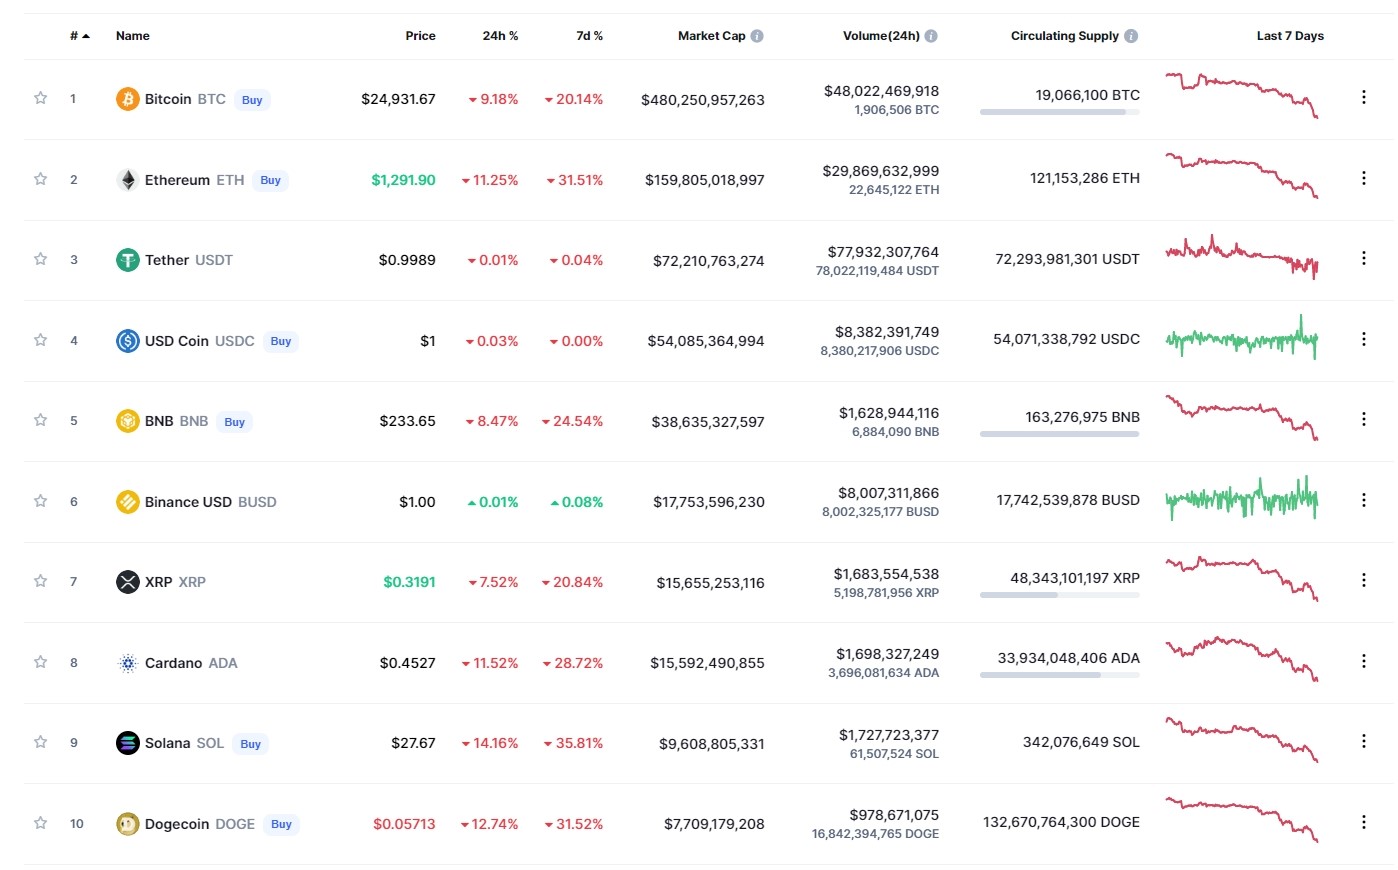Click the Binance USD logo icon
Screen dimensions: 1398x870
click(x=128, y=502)
